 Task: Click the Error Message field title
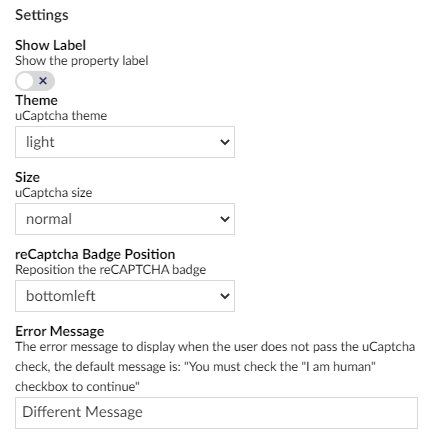tap(60, 331)
